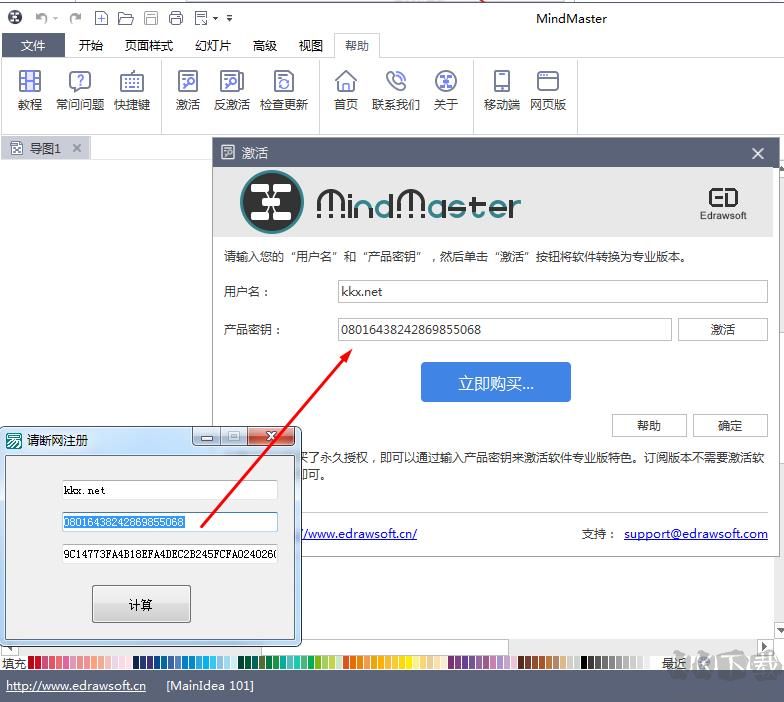Open status bar http://www.edrawsoft.cn link

coord(76,686)
